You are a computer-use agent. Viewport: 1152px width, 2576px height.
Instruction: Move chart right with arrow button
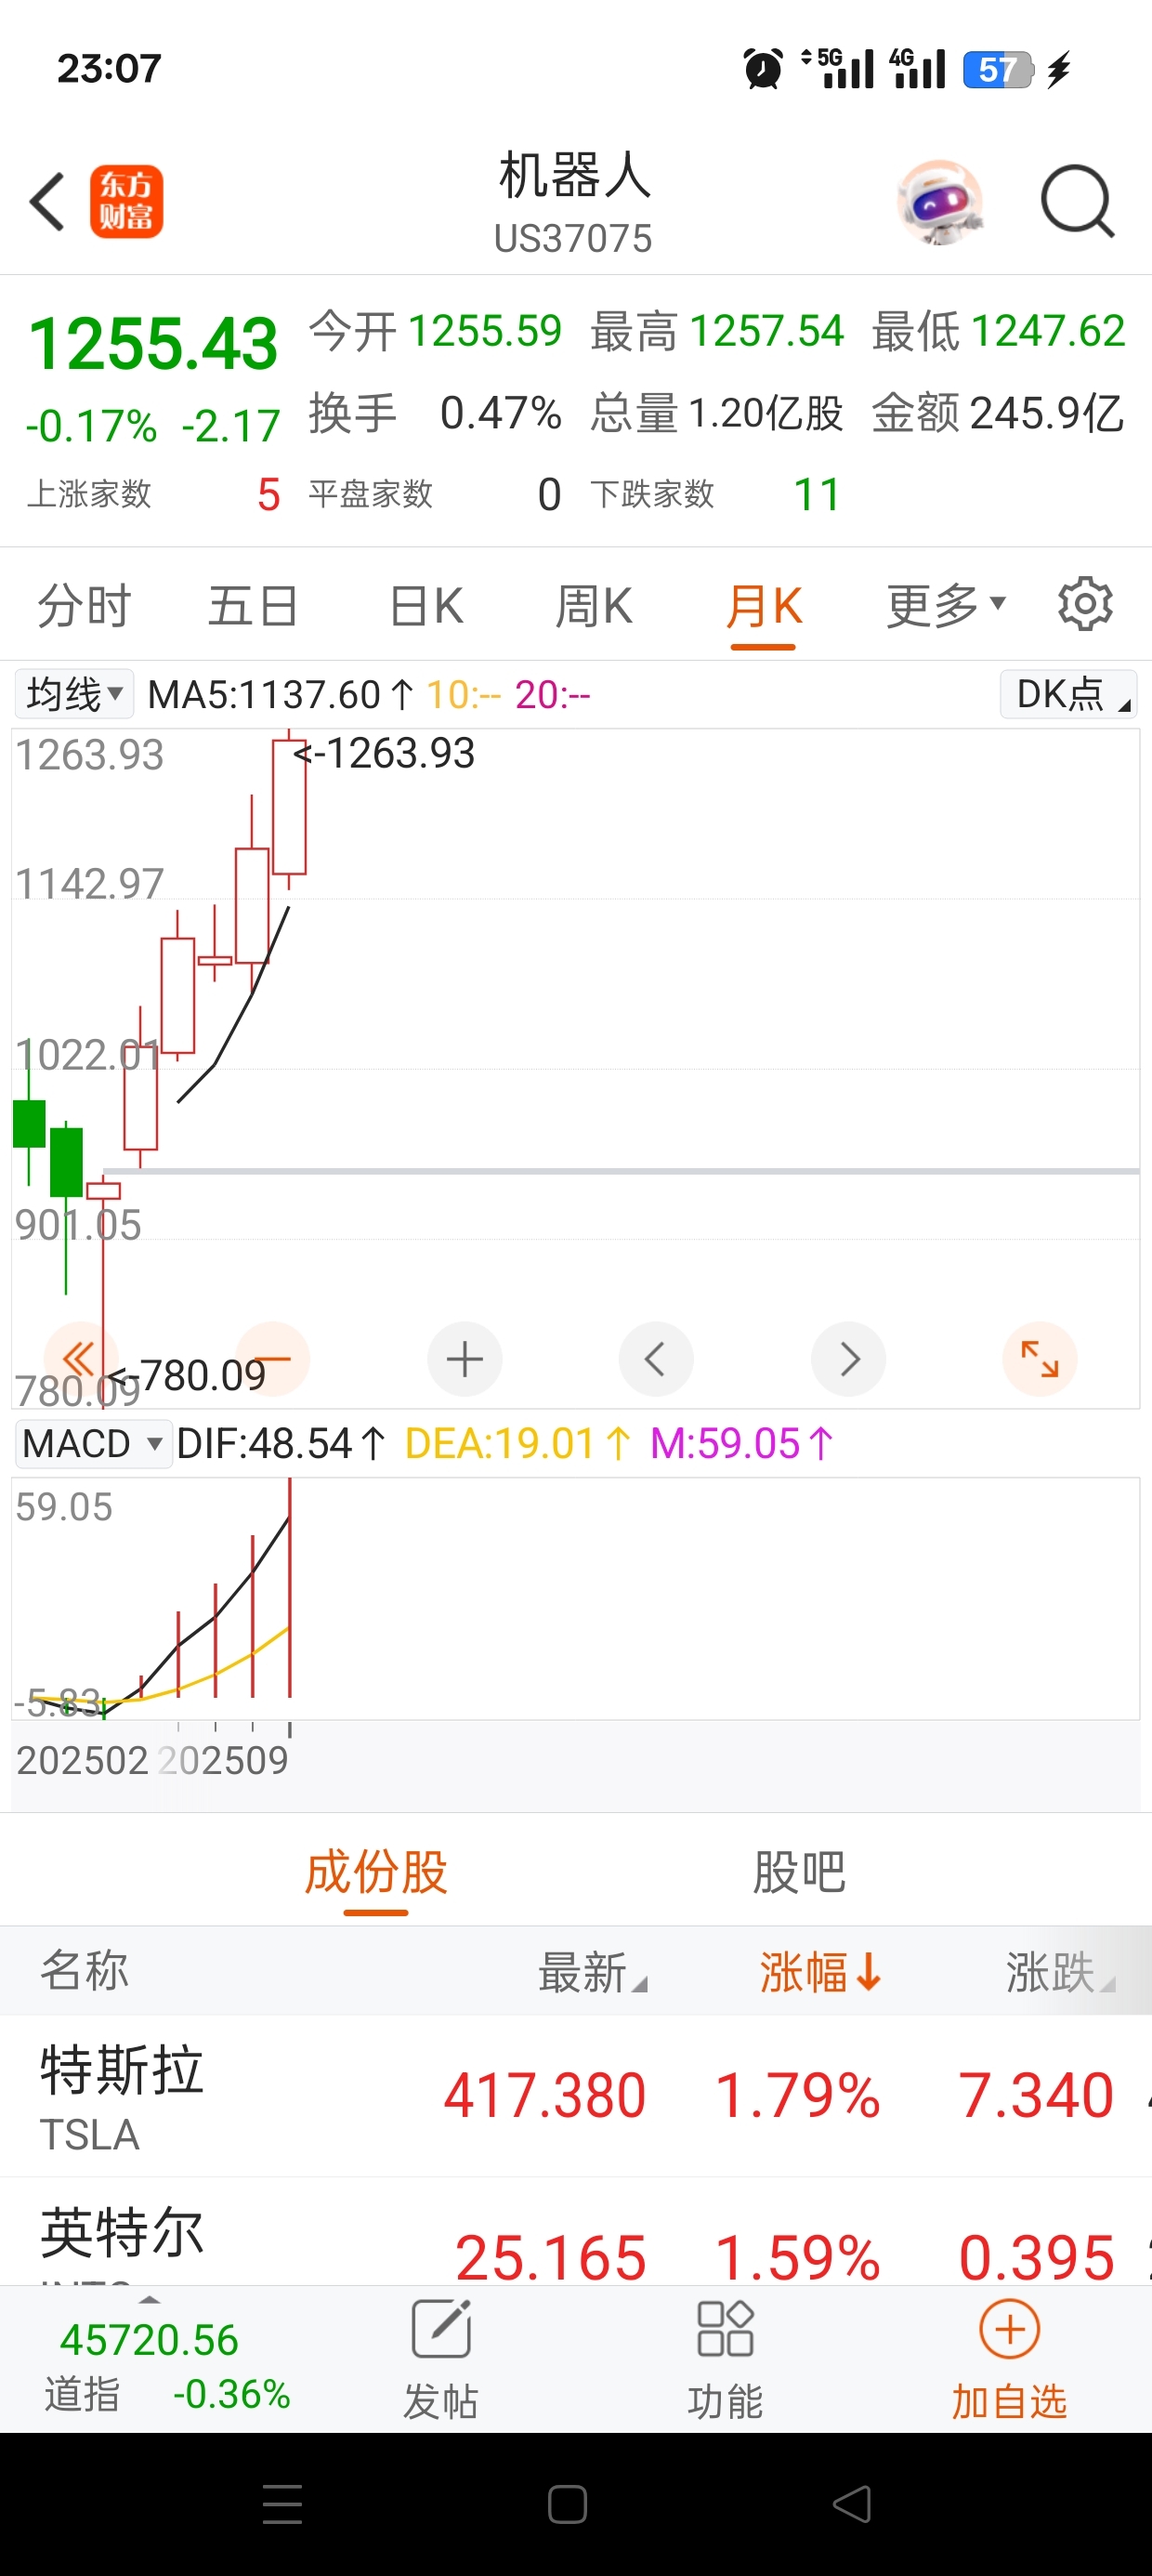848,1359
